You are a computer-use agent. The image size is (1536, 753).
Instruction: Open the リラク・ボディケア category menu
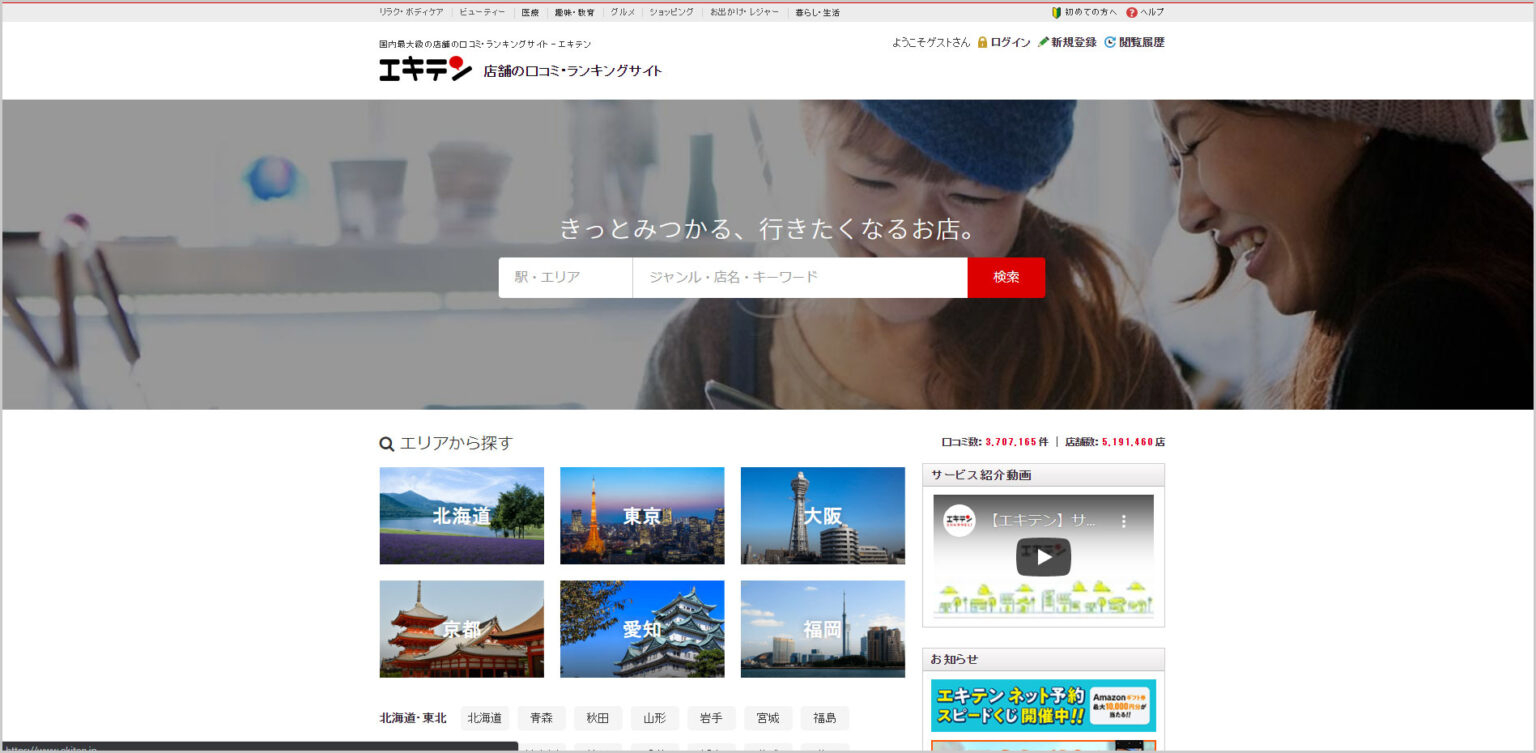[x=411, y=12]
